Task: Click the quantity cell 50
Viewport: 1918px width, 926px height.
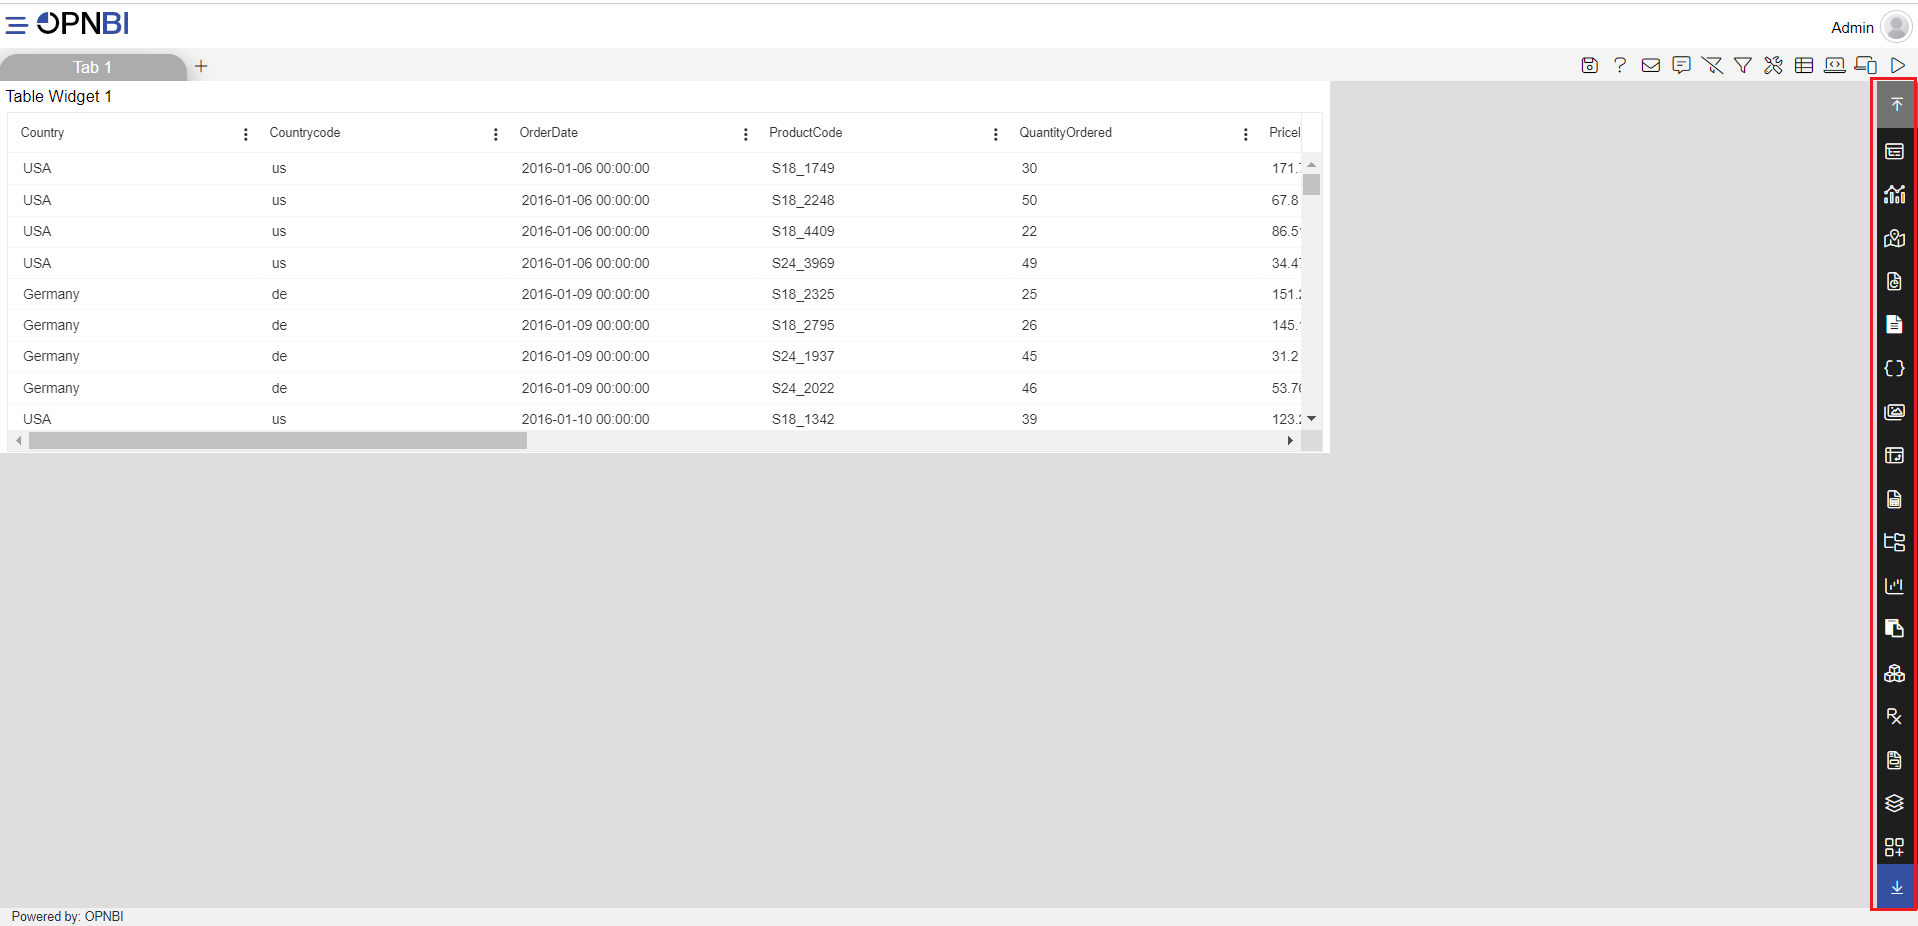Action: 1029,200
